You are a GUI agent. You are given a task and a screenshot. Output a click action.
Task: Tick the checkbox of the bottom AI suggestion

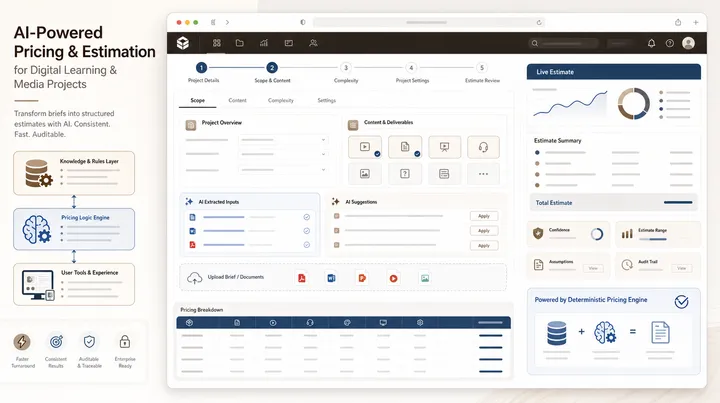pos(337,245)
